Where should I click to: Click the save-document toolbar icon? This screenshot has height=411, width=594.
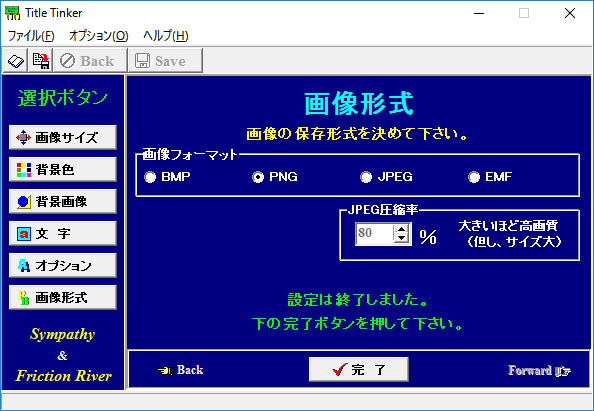coord(41,61)
